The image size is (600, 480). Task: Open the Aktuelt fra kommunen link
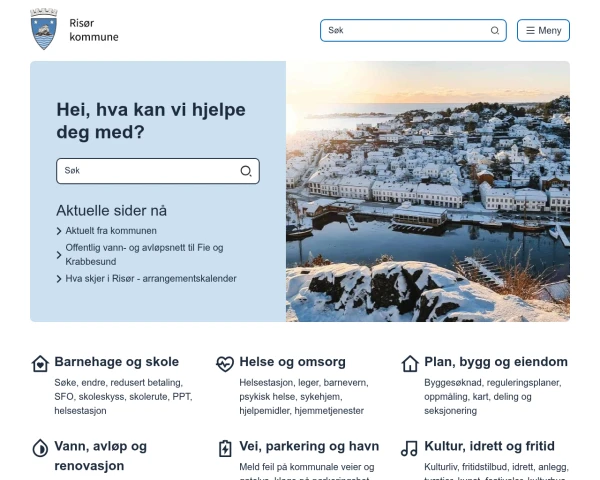coord(111,231)
